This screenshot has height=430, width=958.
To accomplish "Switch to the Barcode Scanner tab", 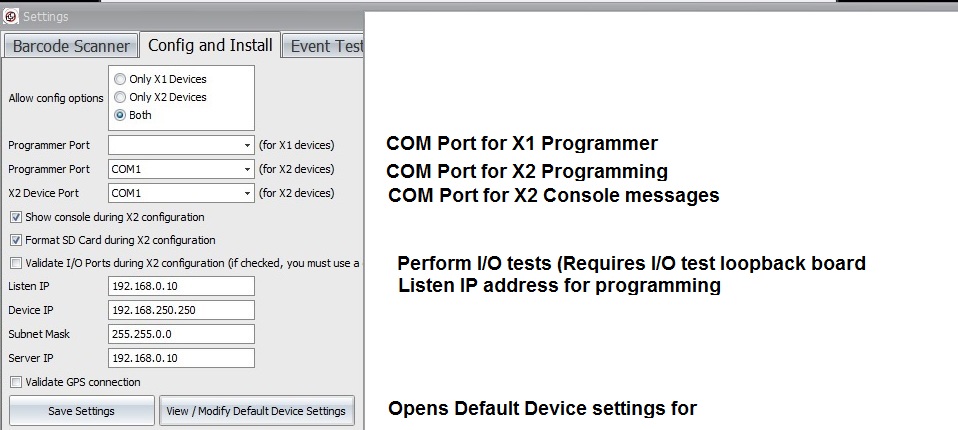I will tap(71, 46).
